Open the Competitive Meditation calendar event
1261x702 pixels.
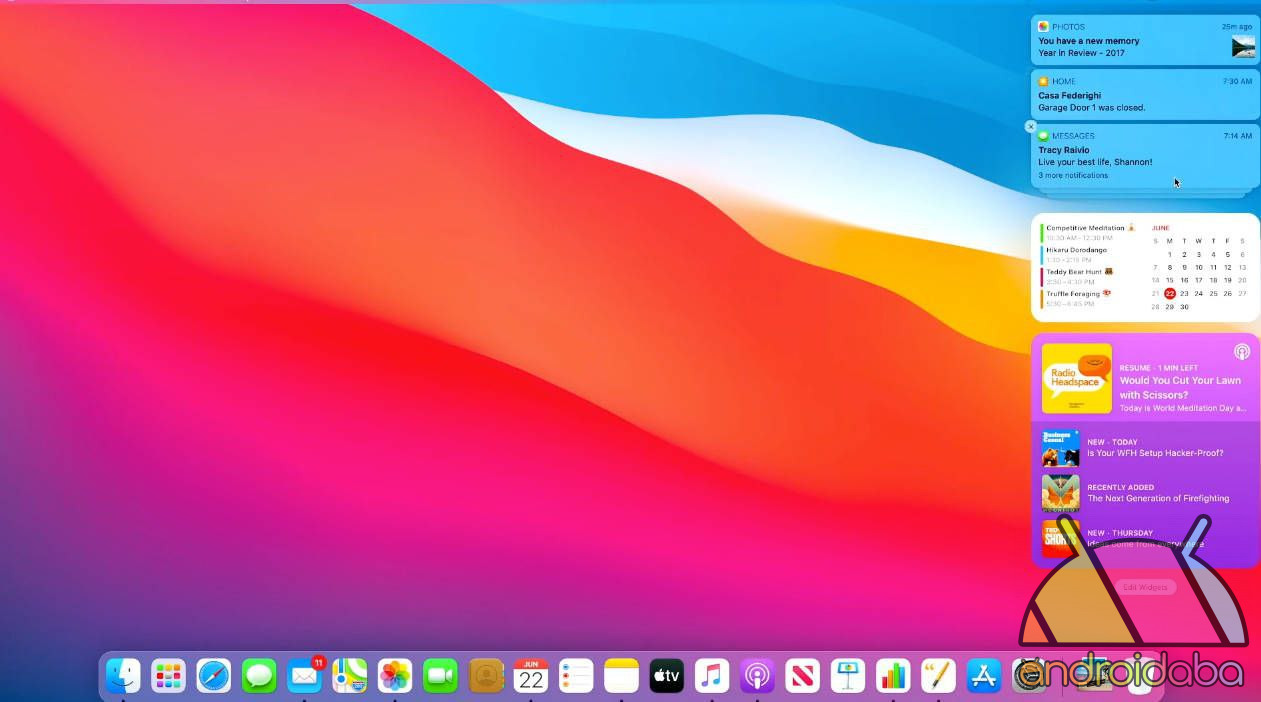[x=1088, y=232]
